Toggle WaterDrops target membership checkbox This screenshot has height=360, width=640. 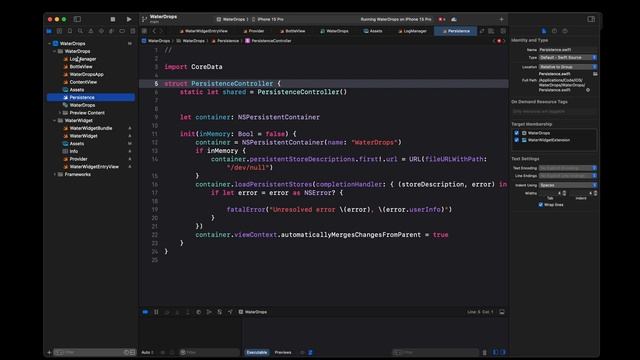[x=516, y=133]
